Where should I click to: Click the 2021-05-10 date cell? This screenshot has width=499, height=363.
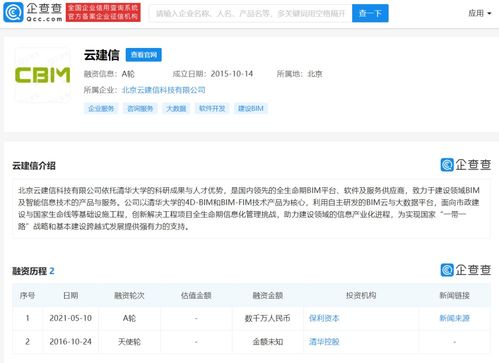coord(70,318)
